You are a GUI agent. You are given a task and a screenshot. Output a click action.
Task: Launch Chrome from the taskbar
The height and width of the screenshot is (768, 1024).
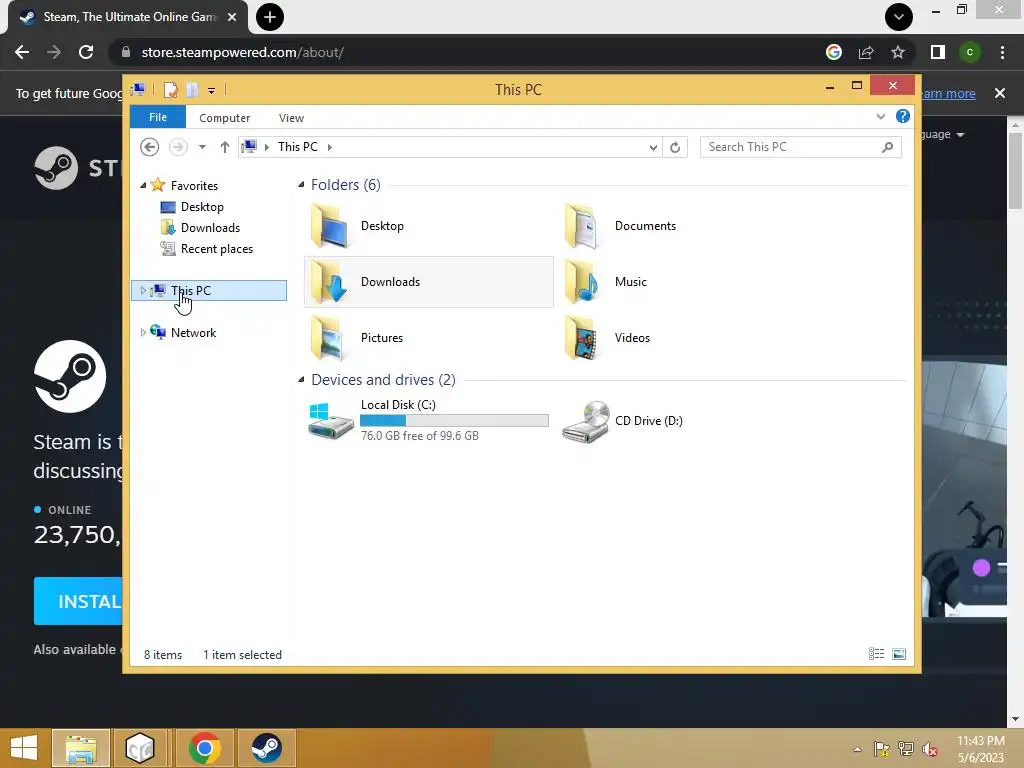click(204, 748)
